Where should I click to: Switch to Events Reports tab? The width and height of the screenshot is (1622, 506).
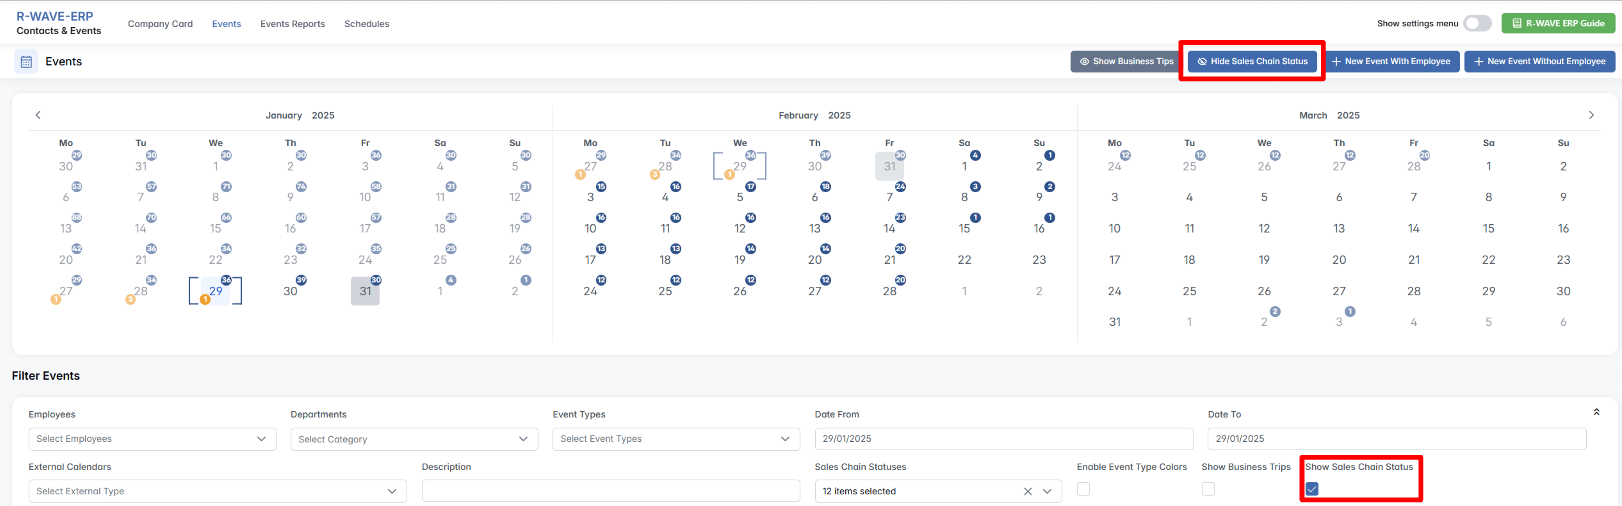click(292, 24)
